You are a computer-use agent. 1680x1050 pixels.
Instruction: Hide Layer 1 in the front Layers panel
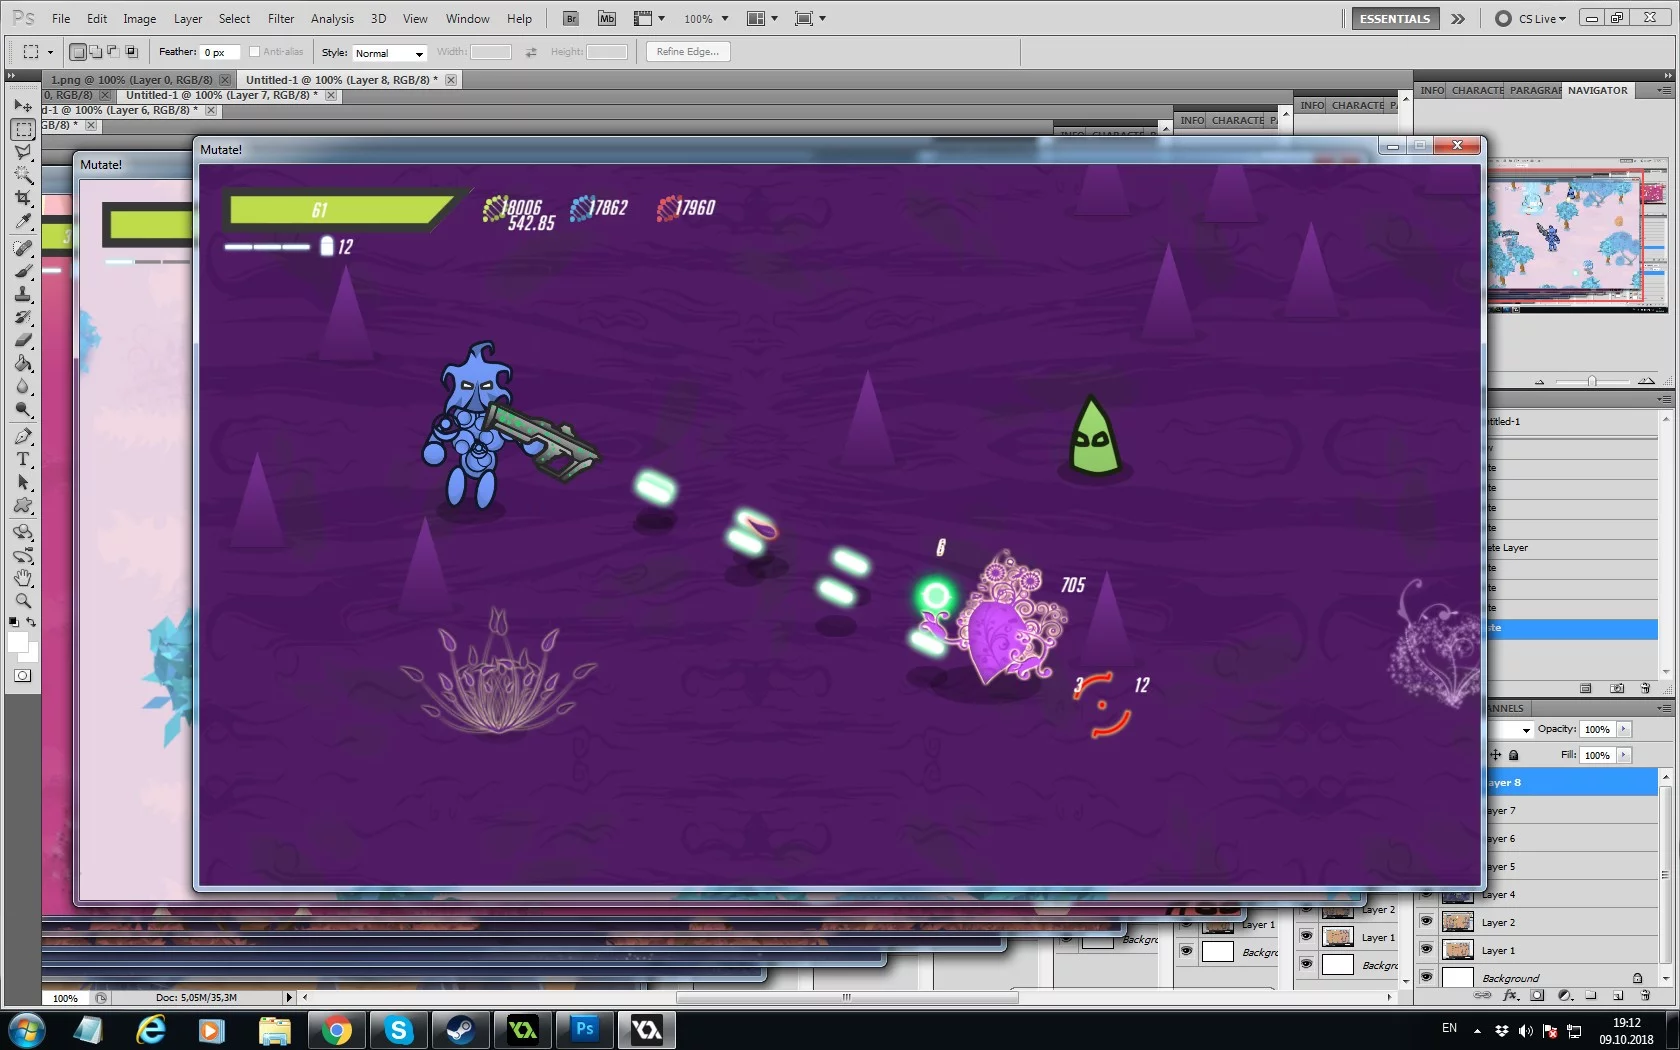pyautogui.click(x=1426, y=950)
